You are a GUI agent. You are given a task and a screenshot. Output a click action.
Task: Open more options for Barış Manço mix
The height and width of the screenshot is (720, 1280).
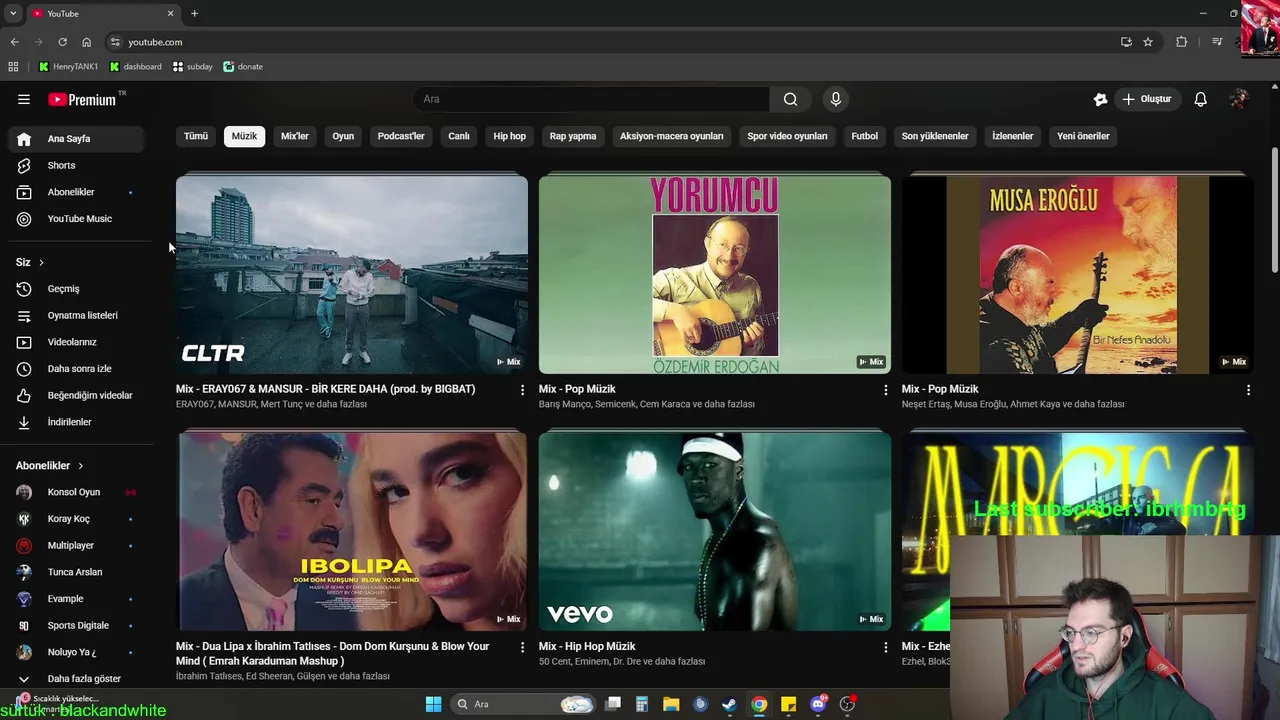coord(885,390)
